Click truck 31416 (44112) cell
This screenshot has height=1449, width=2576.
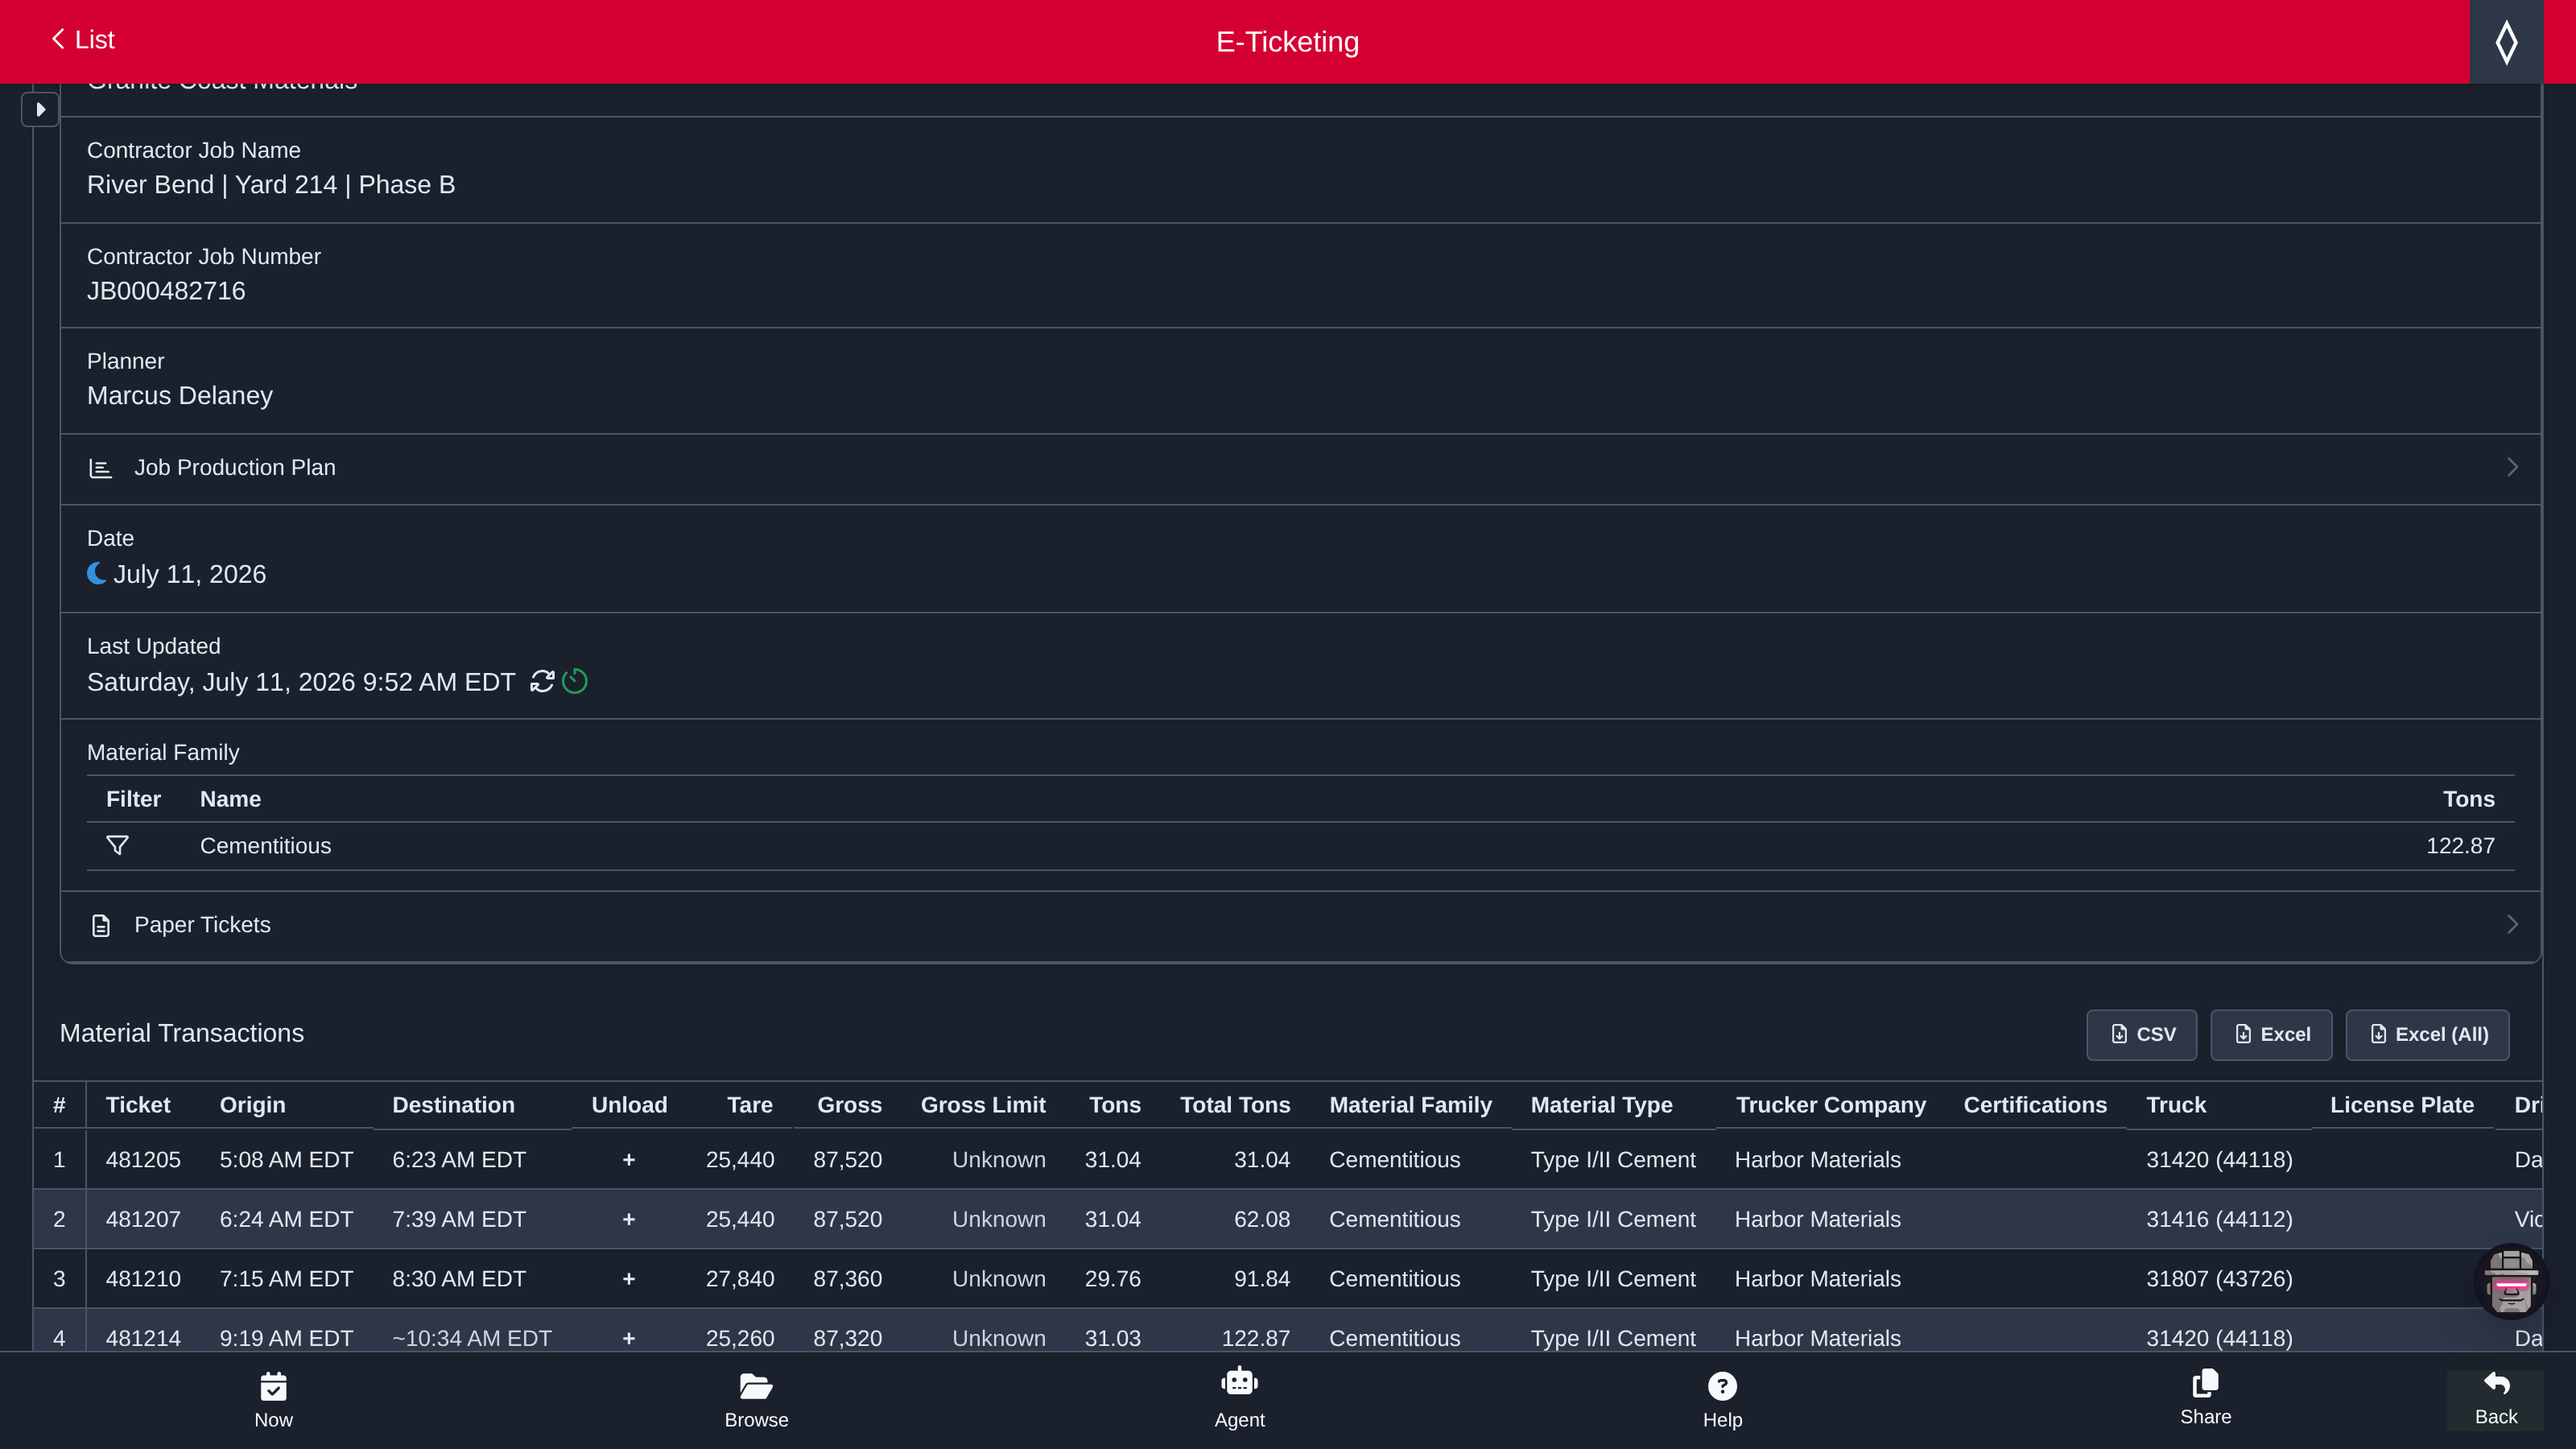(2219, 1220)
